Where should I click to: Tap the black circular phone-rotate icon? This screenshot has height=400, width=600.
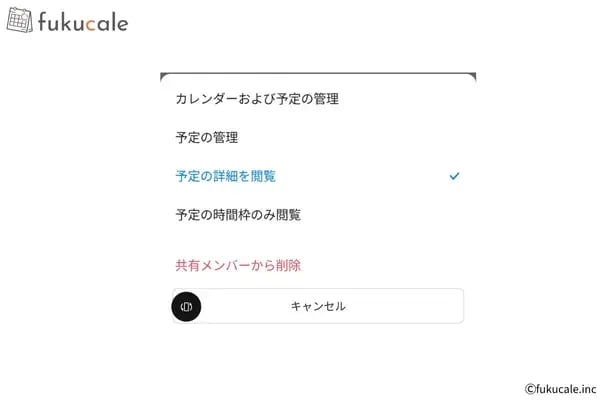pos(186,307)
